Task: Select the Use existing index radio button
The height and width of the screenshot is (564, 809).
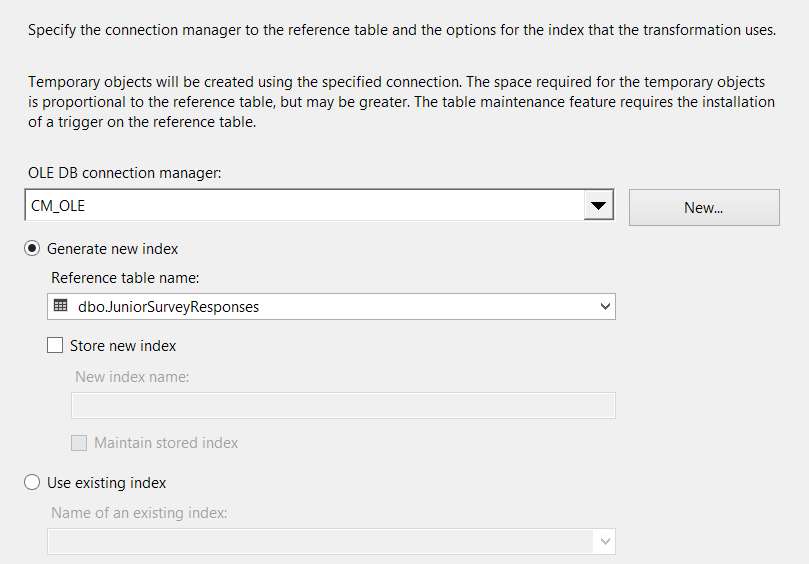Action: pyautogui.click(x=33, y=483)
